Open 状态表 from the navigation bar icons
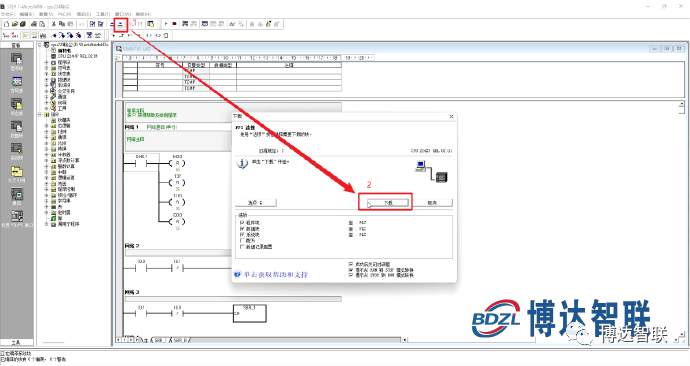 tap(17, 106)
